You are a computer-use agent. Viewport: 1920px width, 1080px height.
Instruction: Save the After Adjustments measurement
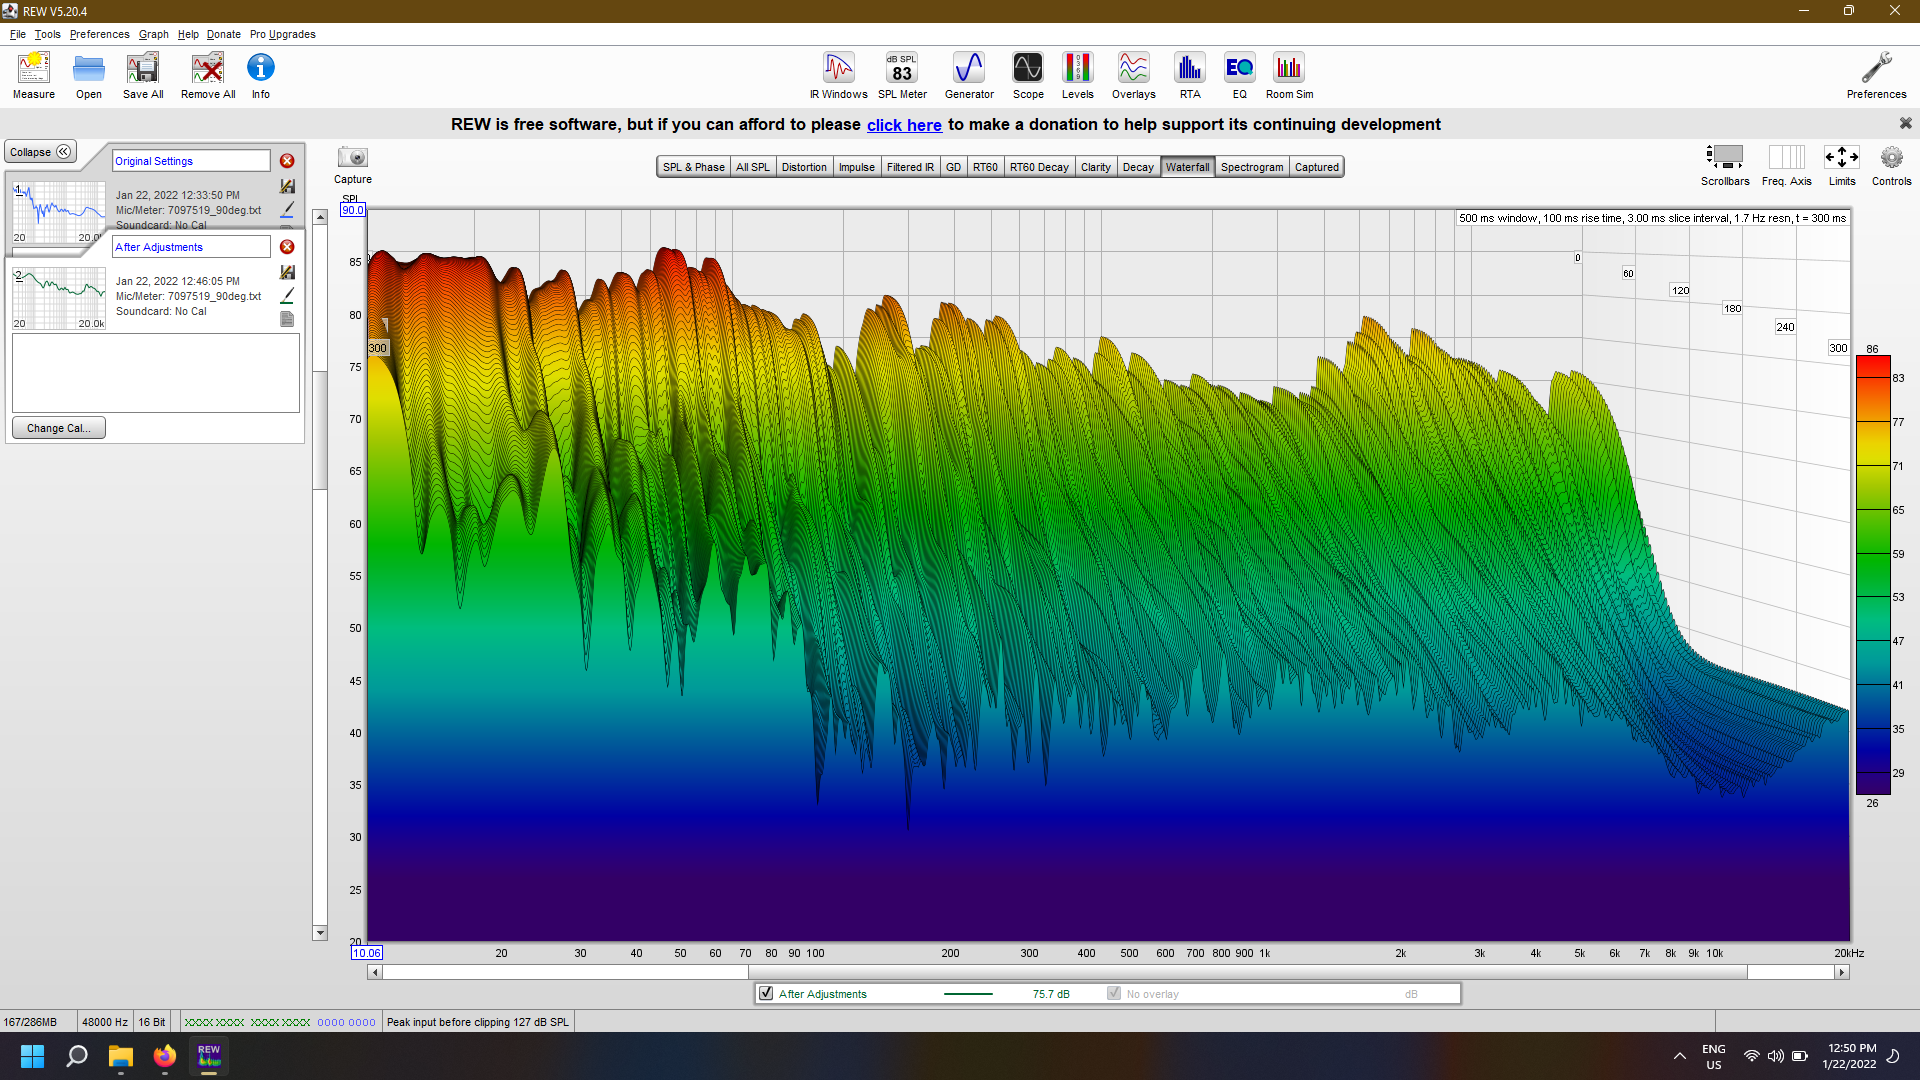[x=287, y=273]
